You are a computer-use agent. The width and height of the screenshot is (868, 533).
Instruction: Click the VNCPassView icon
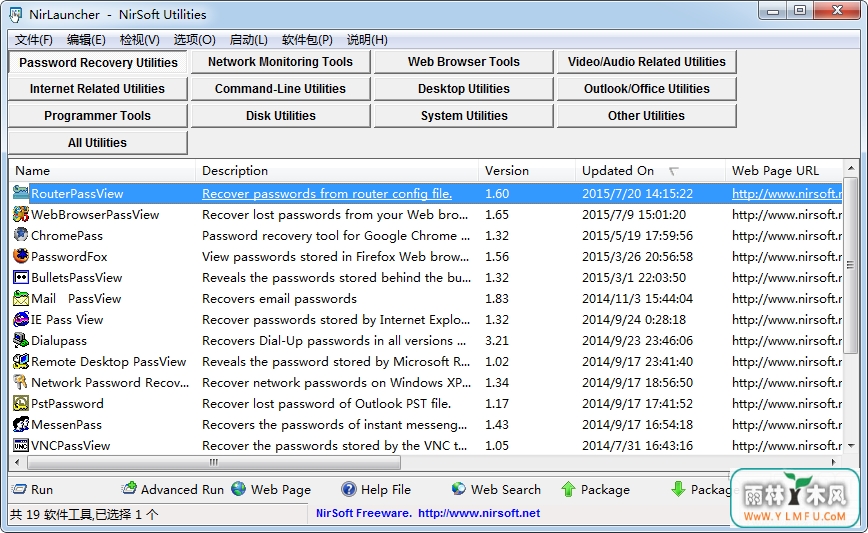21,446
